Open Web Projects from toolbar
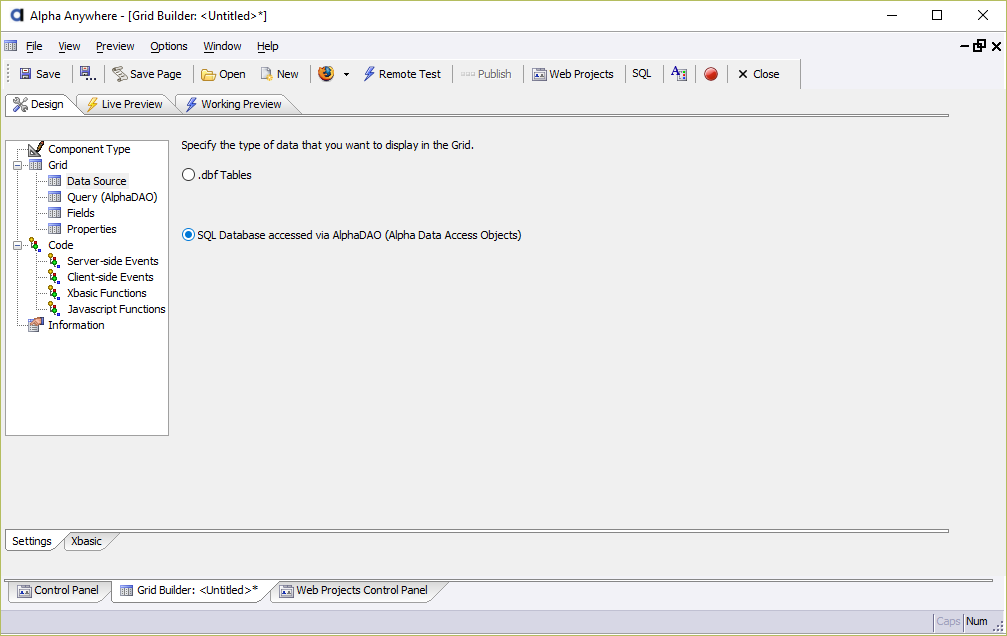The width and height of the screenshot is (1007, 636). (573, 74)
